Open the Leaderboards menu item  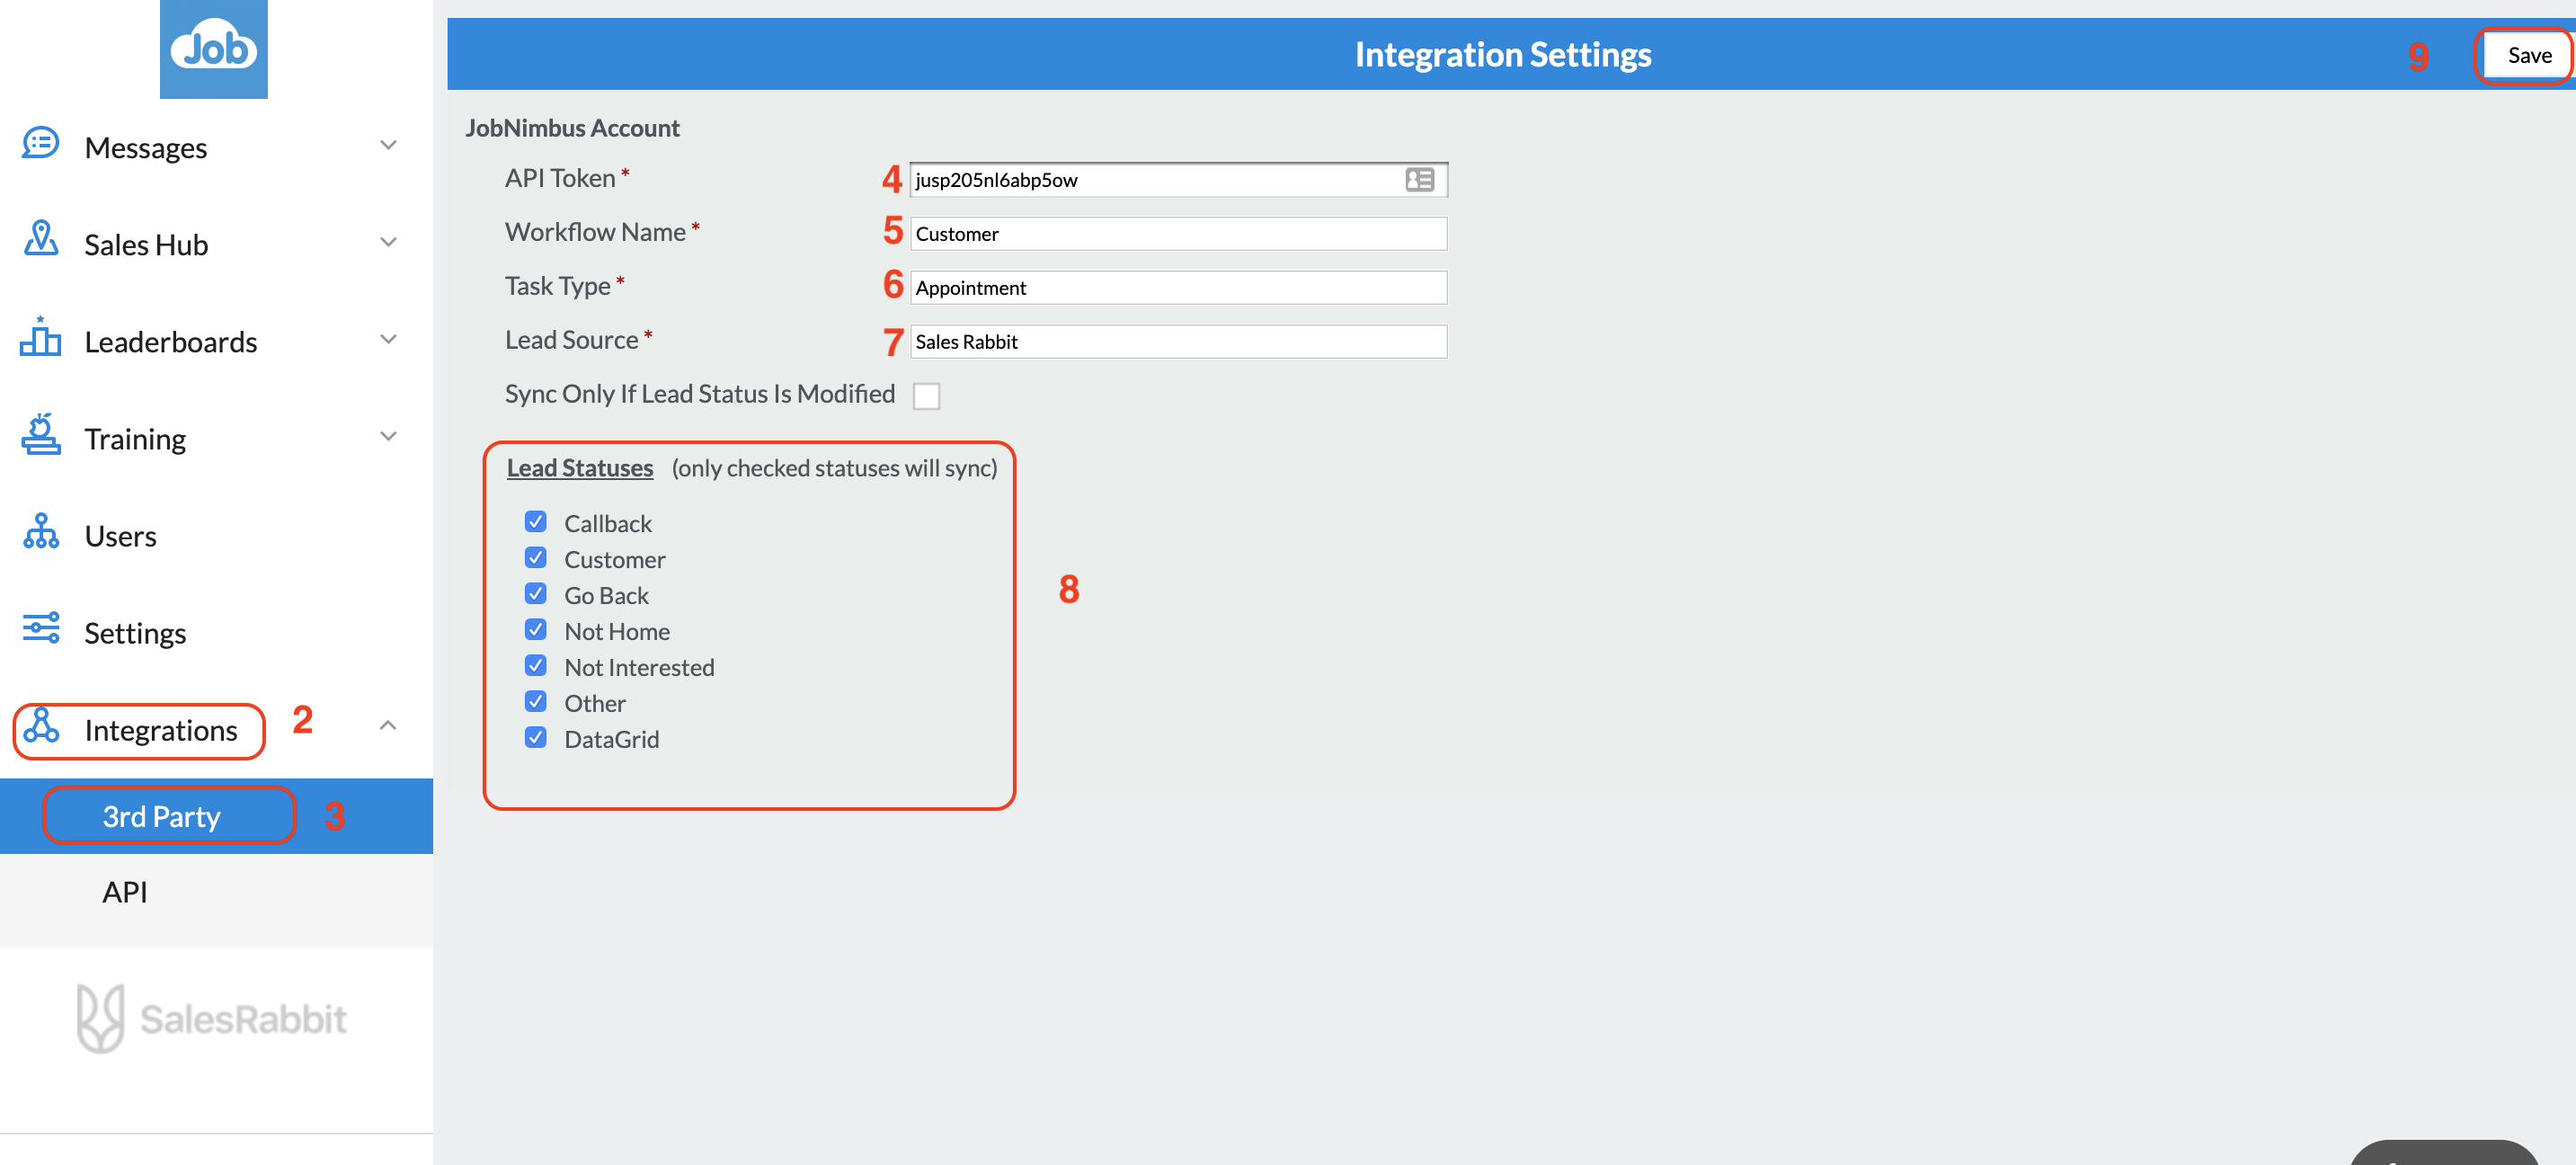171,342
